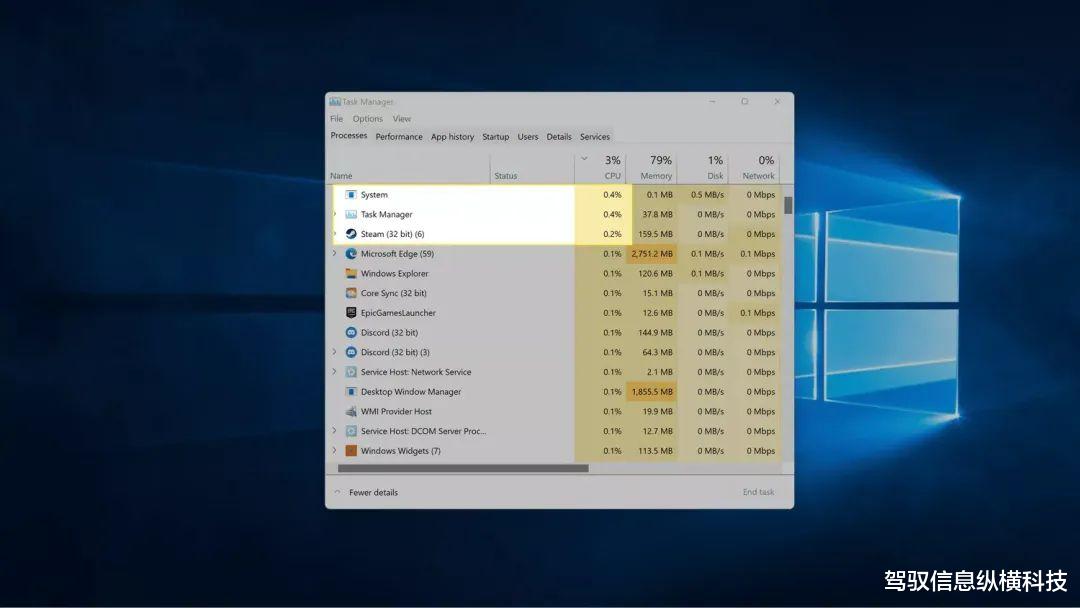Collapse the Windows Widgets process group
This screenshot has width=1080, height=608.
point(333,450)
